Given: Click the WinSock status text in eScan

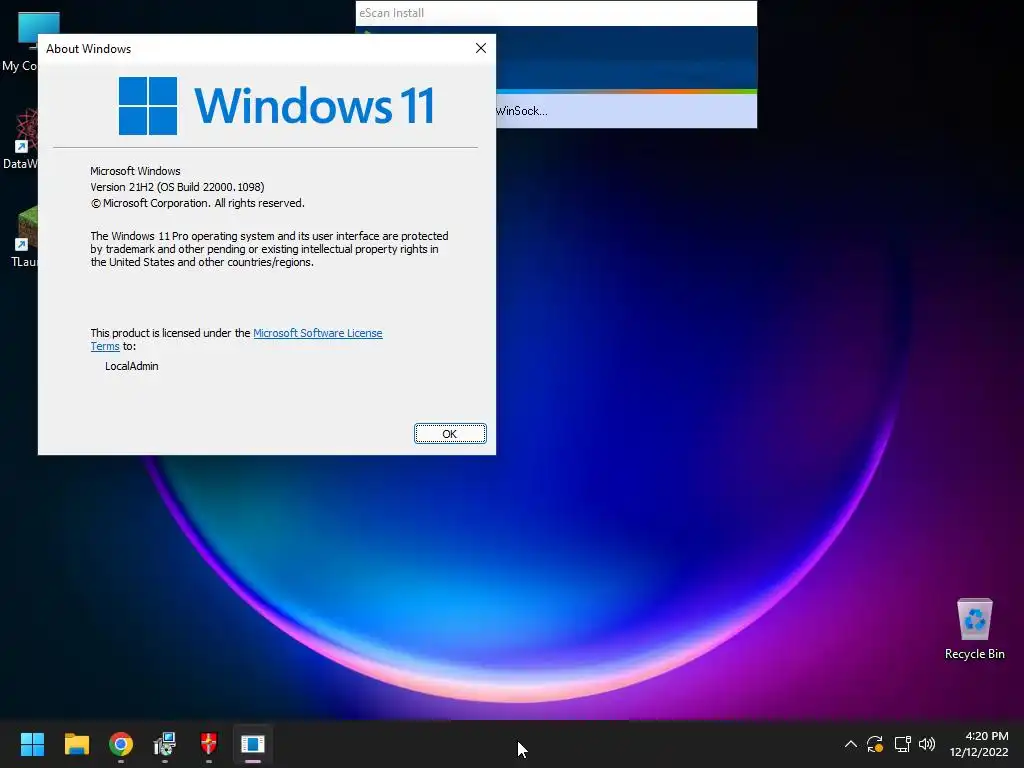Looking at the screenshot, I should tap(522, 111).
